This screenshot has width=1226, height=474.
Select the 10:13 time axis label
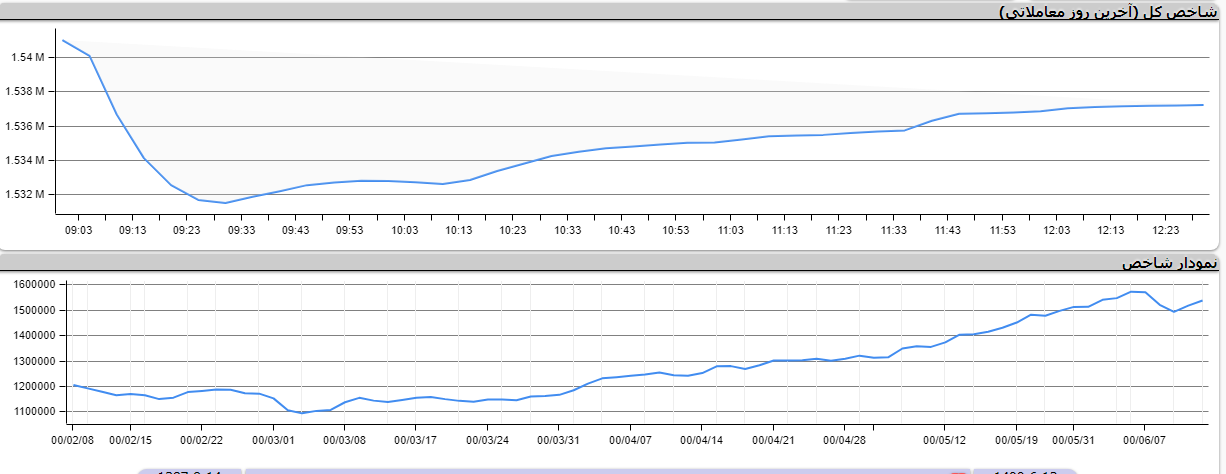point(458,230)
